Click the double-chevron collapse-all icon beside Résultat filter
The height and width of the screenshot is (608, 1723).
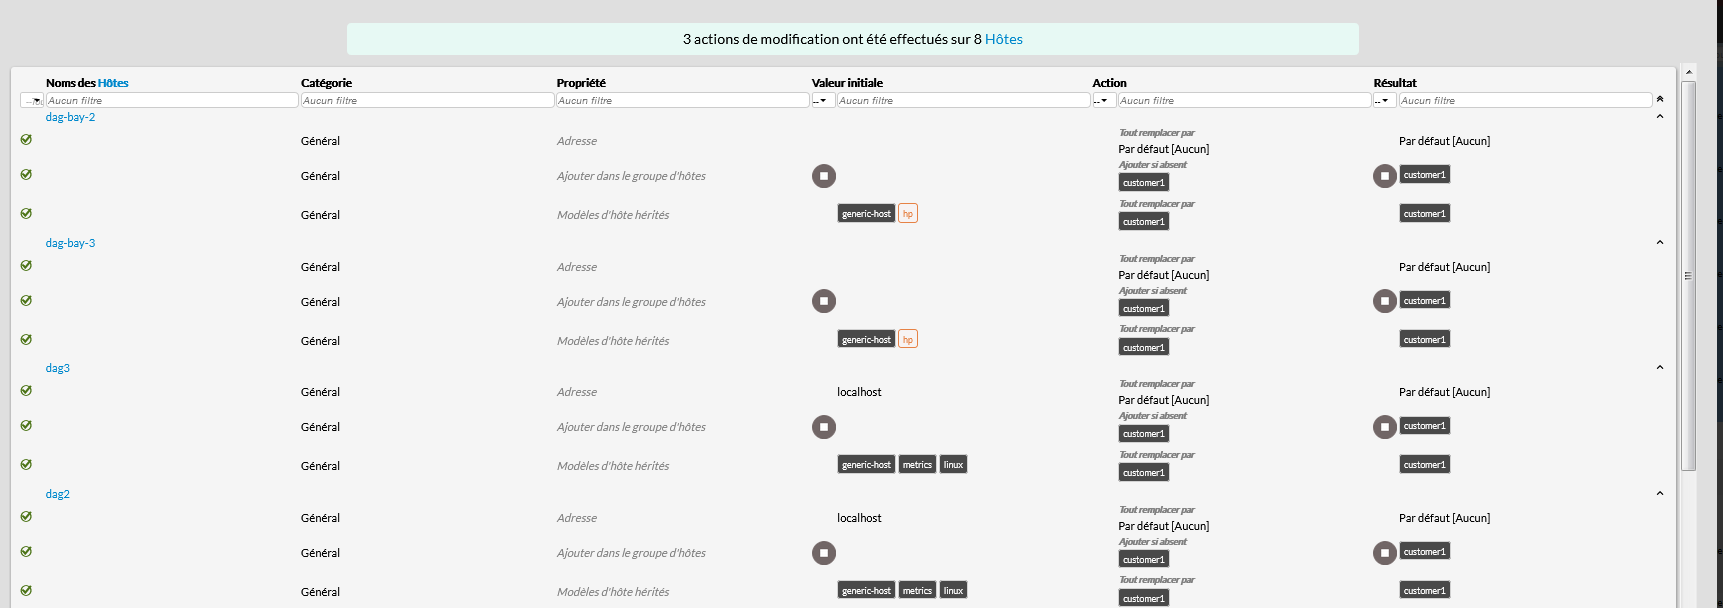pos(1660,99)
